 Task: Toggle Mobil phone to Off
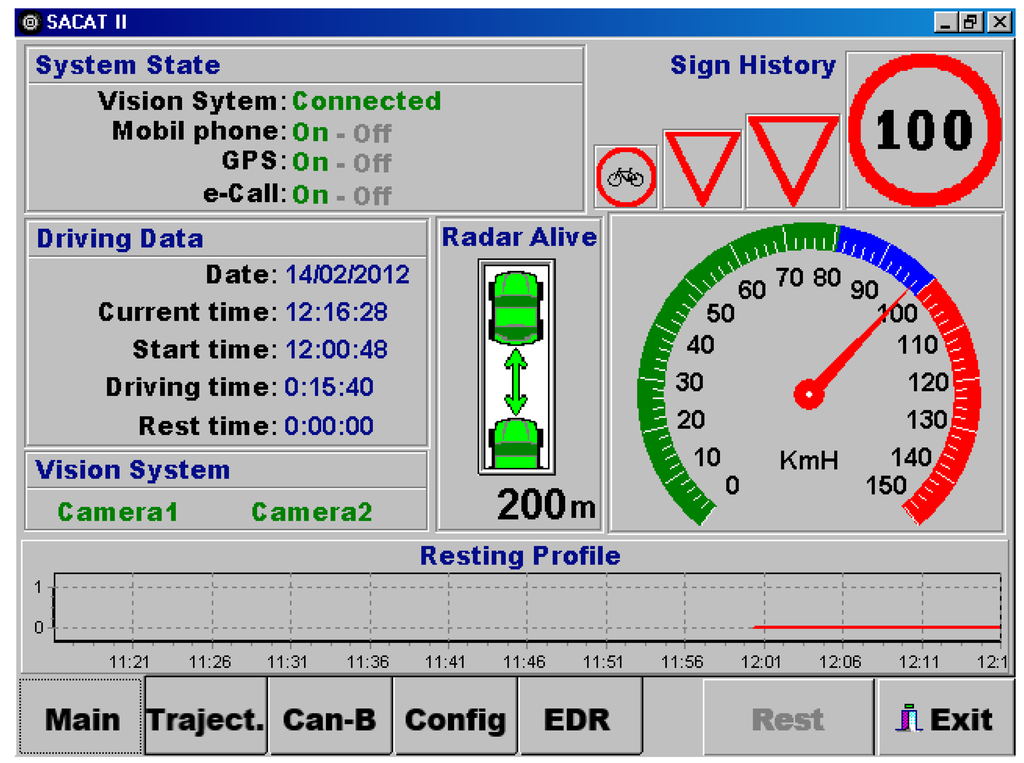372,133
